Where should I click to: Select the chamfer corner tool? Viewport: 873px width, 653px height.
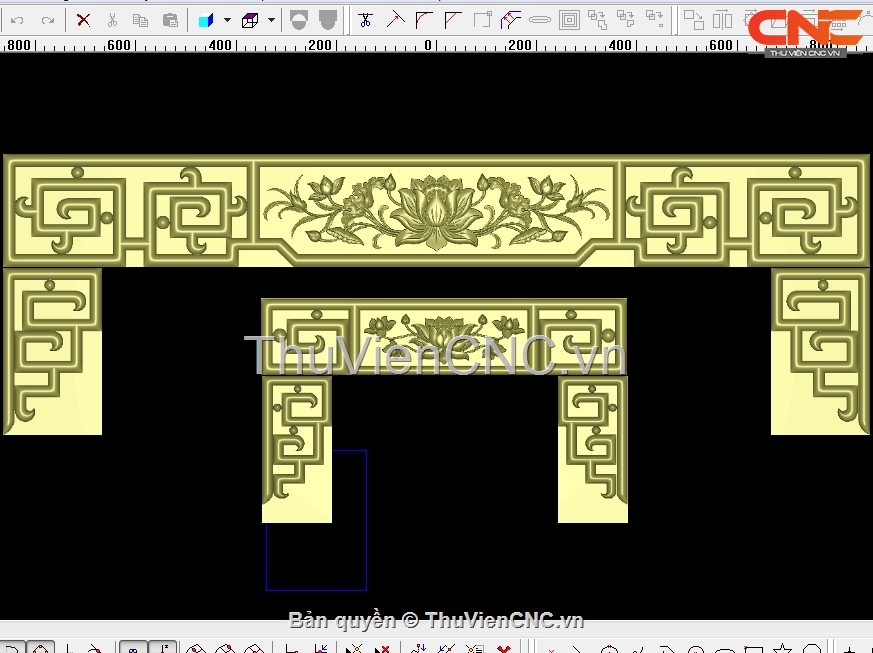[x=453, y=20]
